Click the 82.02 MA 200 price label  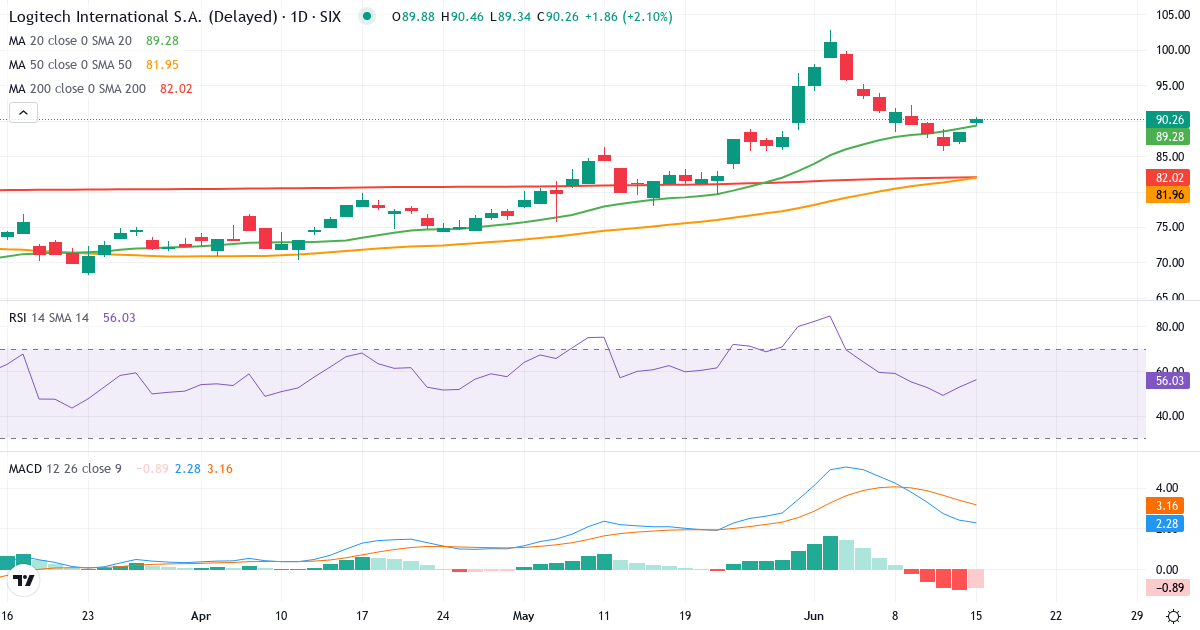[1167, 177]
